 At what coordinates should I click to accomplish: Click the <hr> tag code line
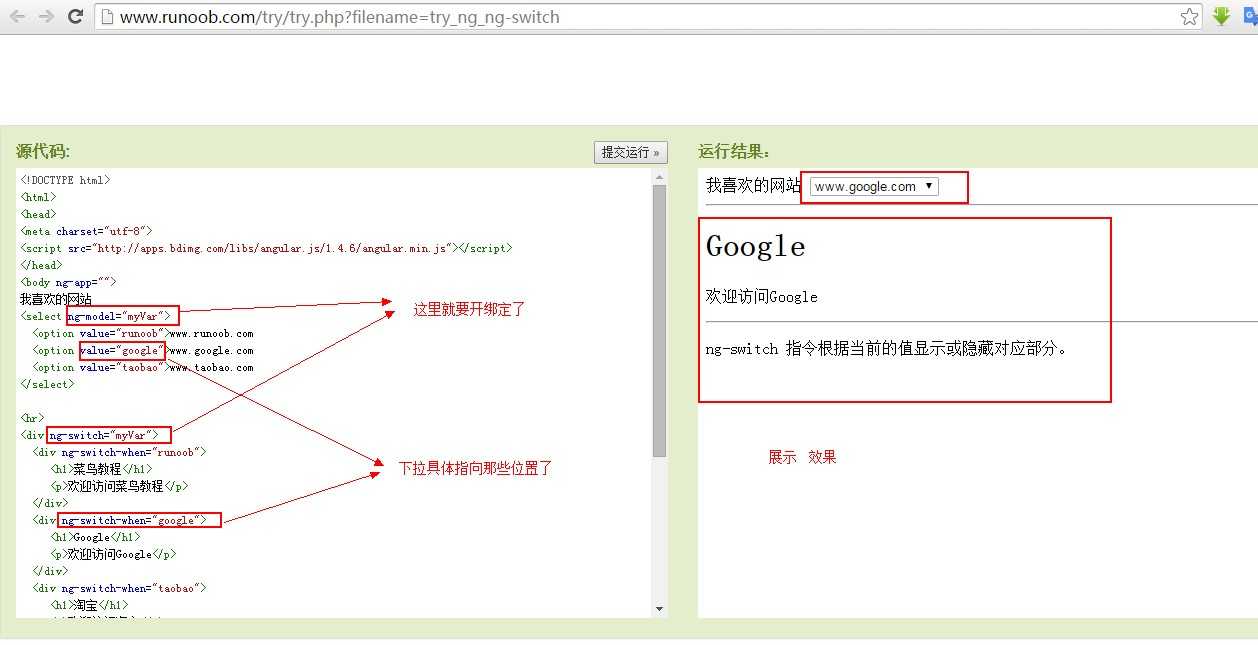(x=32, y=418)
